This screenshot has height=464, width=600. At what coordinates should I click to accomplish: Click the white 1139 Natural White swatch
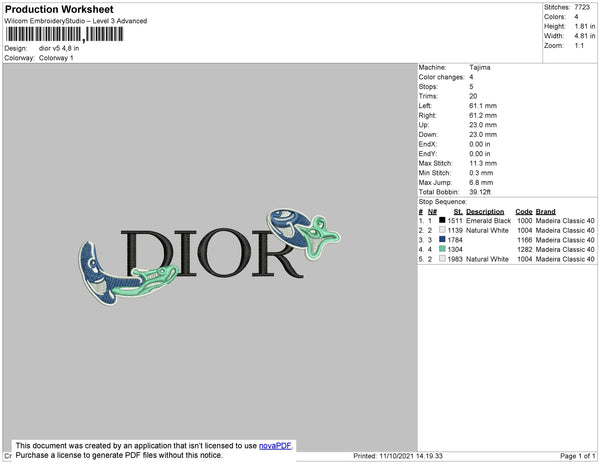pyautogui.click(x=442, y=230)
